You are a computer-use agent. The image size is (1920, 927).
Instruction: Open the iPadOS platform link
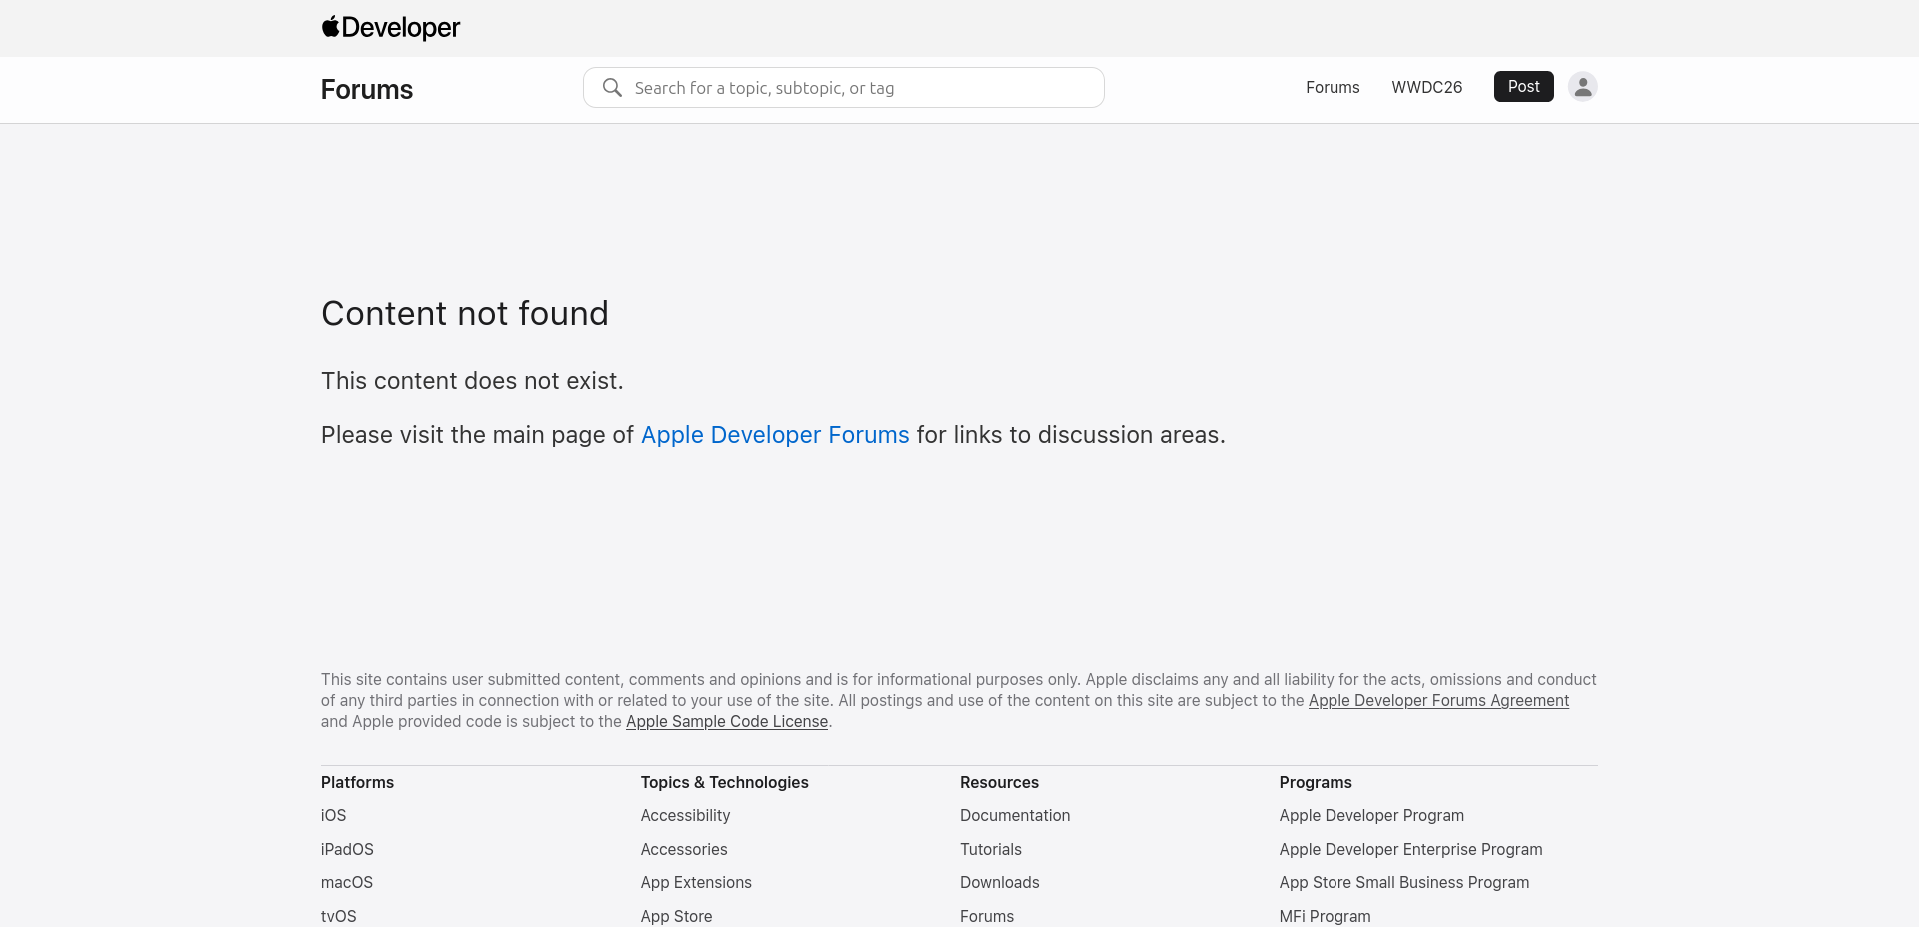pos(347,849)
